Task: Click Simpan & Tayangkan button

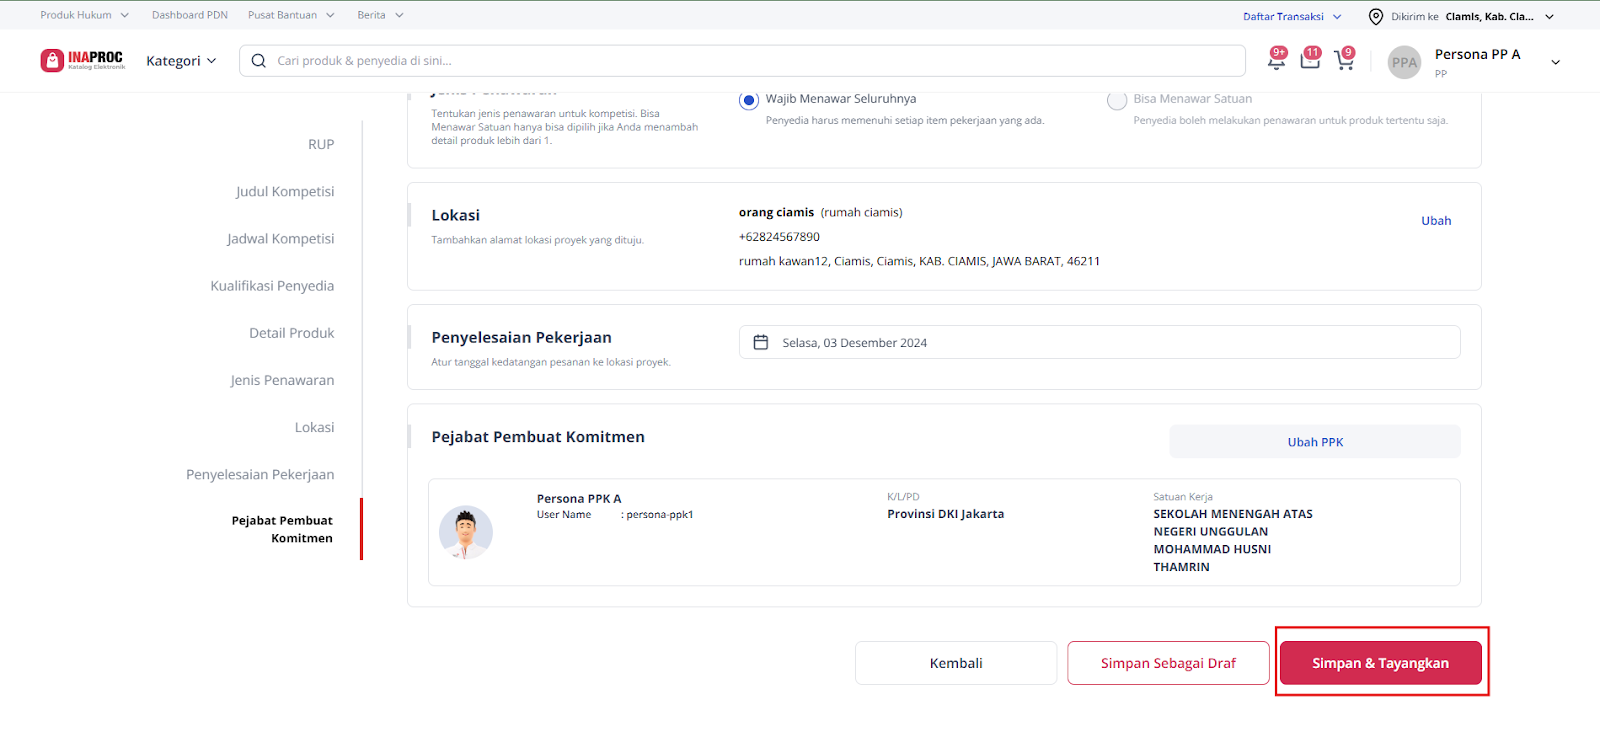Action: tap(1380, 663)
